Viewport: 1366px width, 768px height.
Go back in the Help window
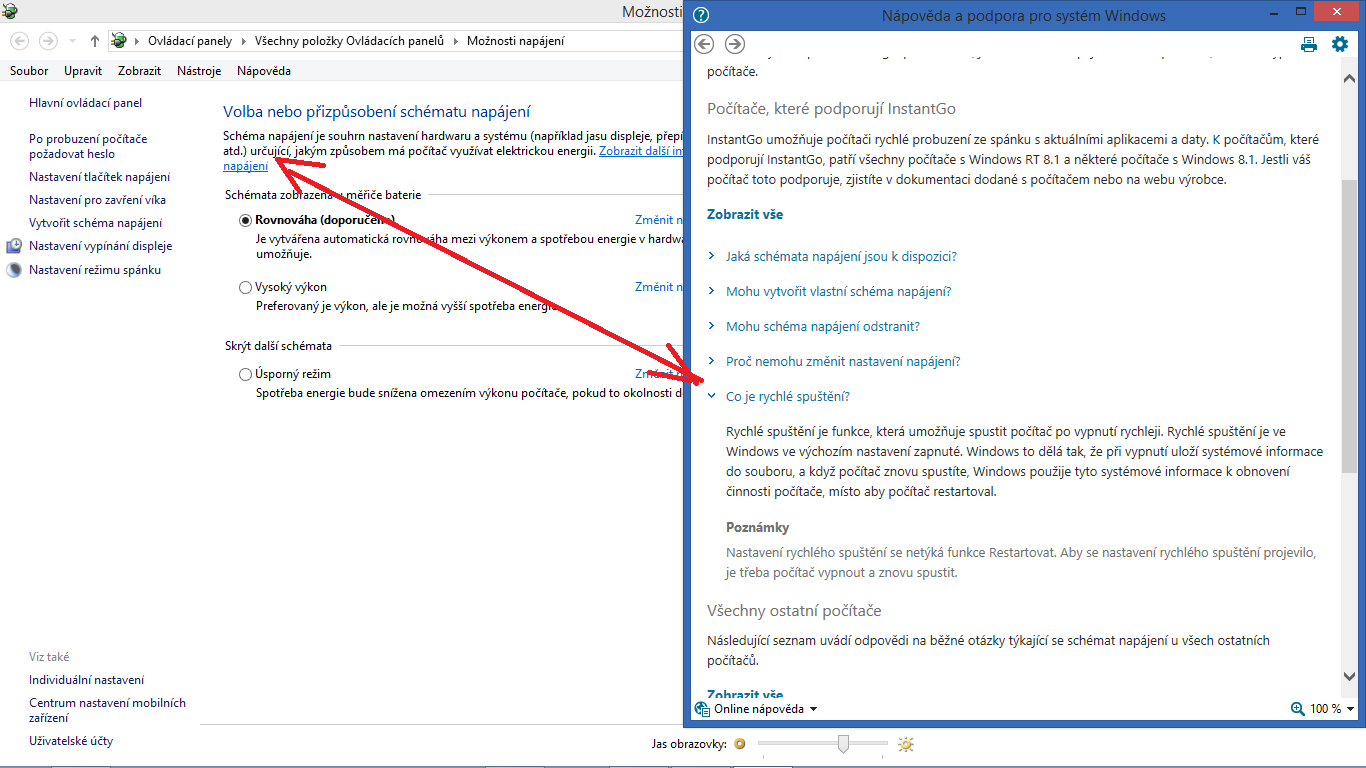[x=704, y=44]
